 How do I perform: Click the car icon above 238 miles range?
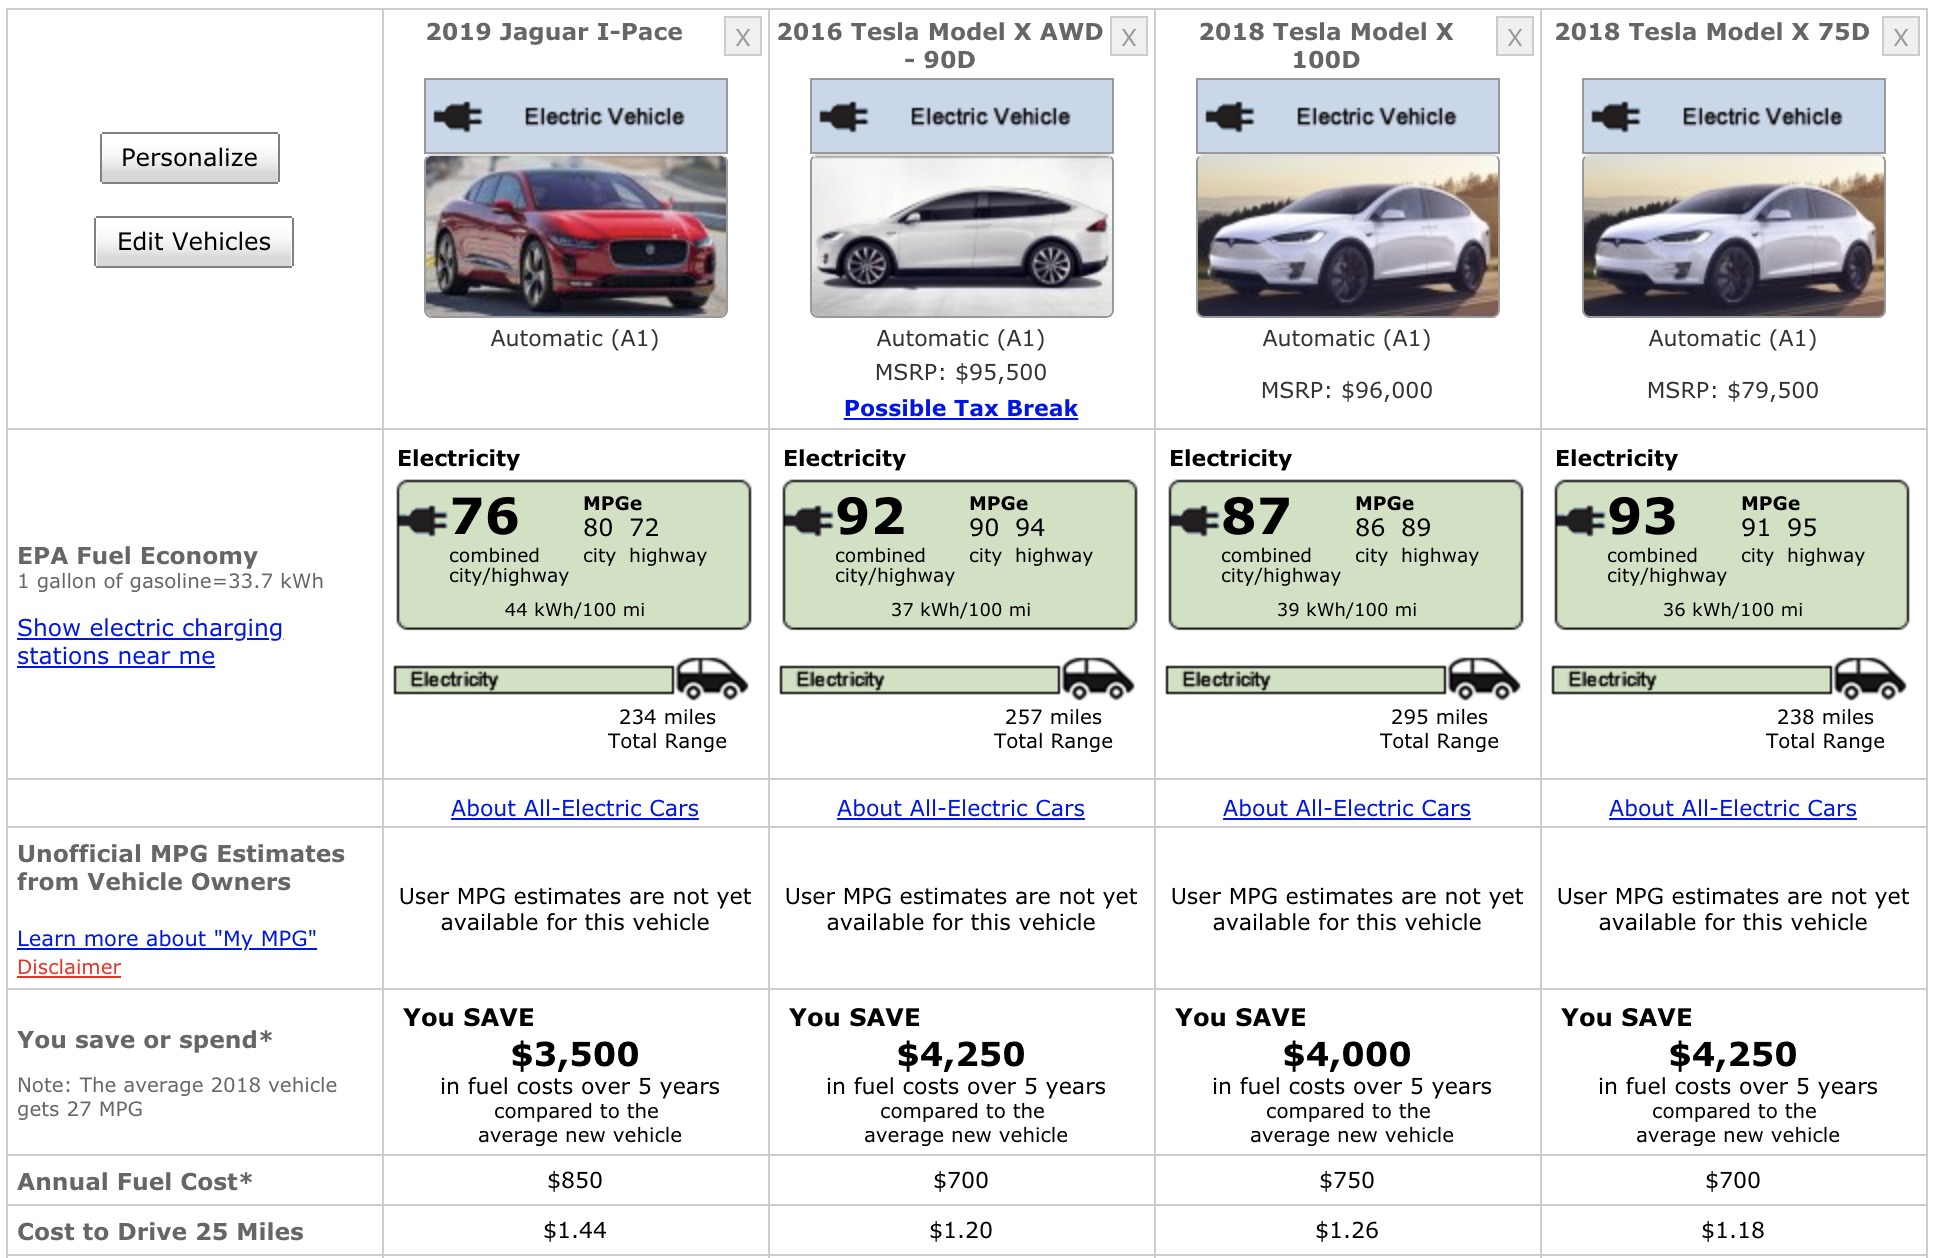(x=1870, y=678)
